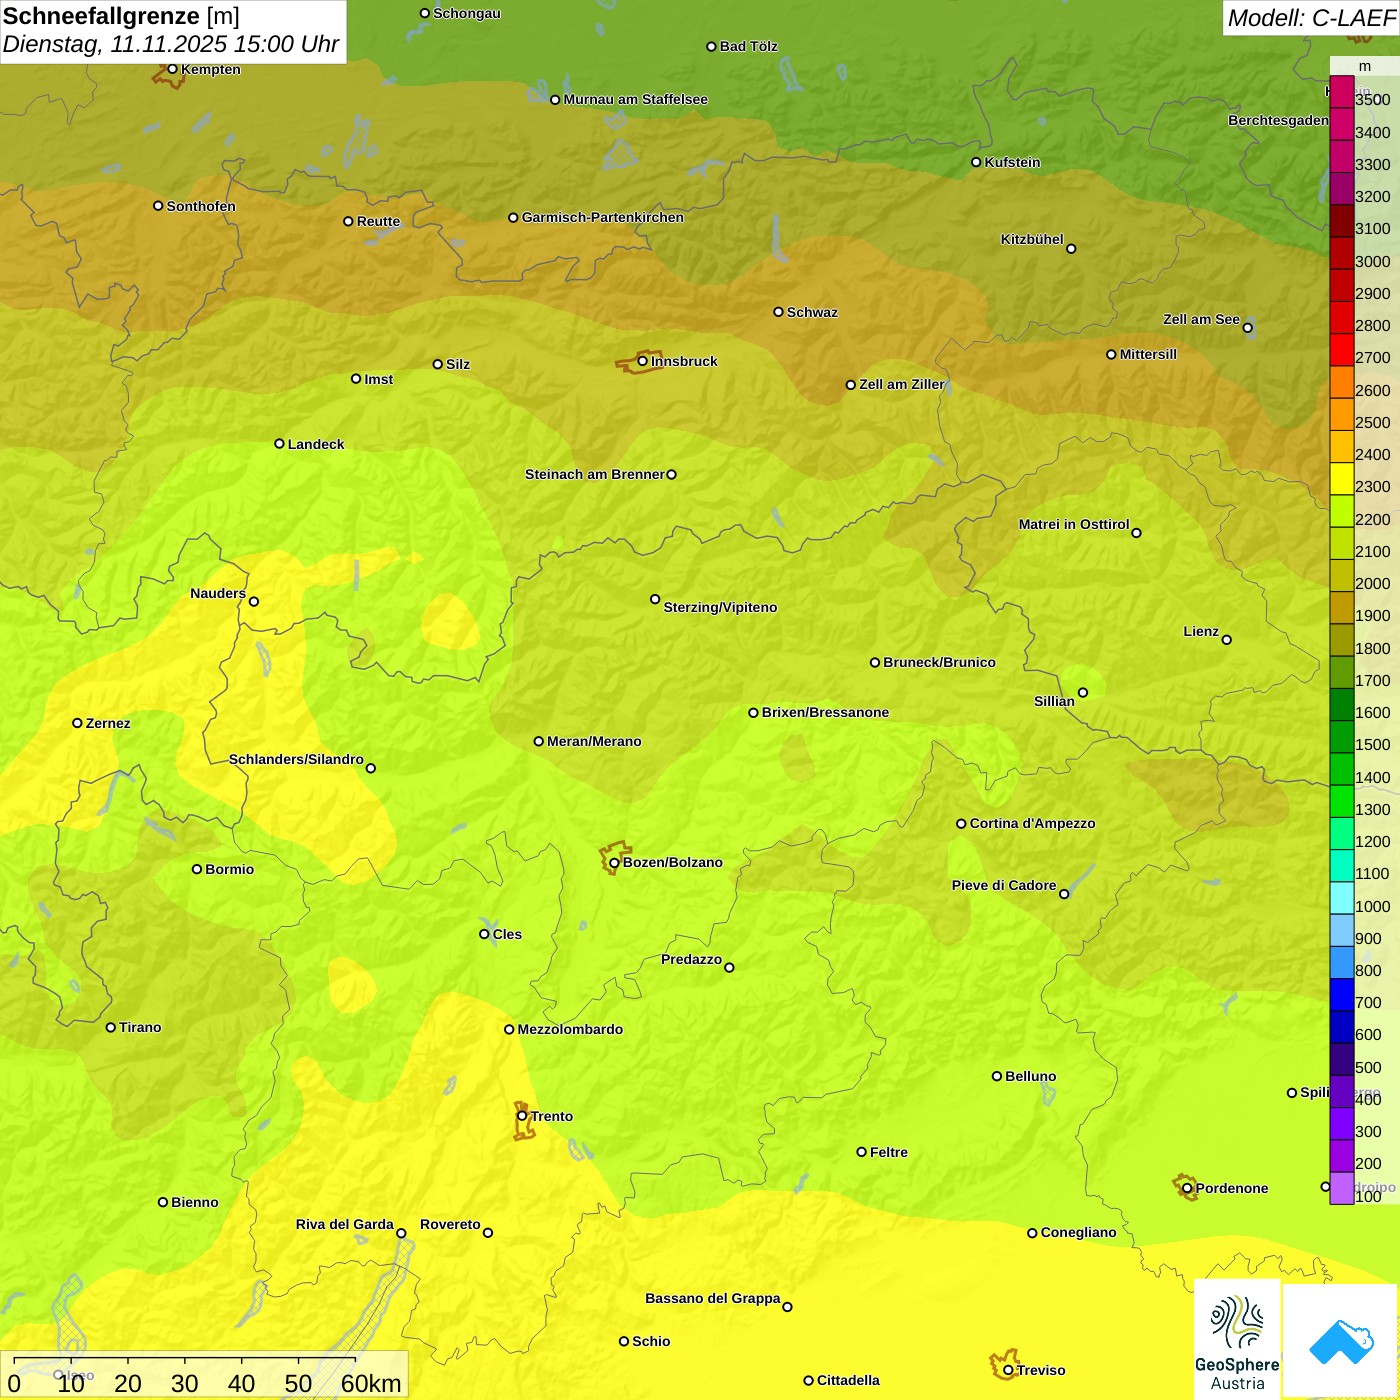Click the Innsbruck city marker circle
This screenshot has height=1400, width=1400.
[643, 361]
